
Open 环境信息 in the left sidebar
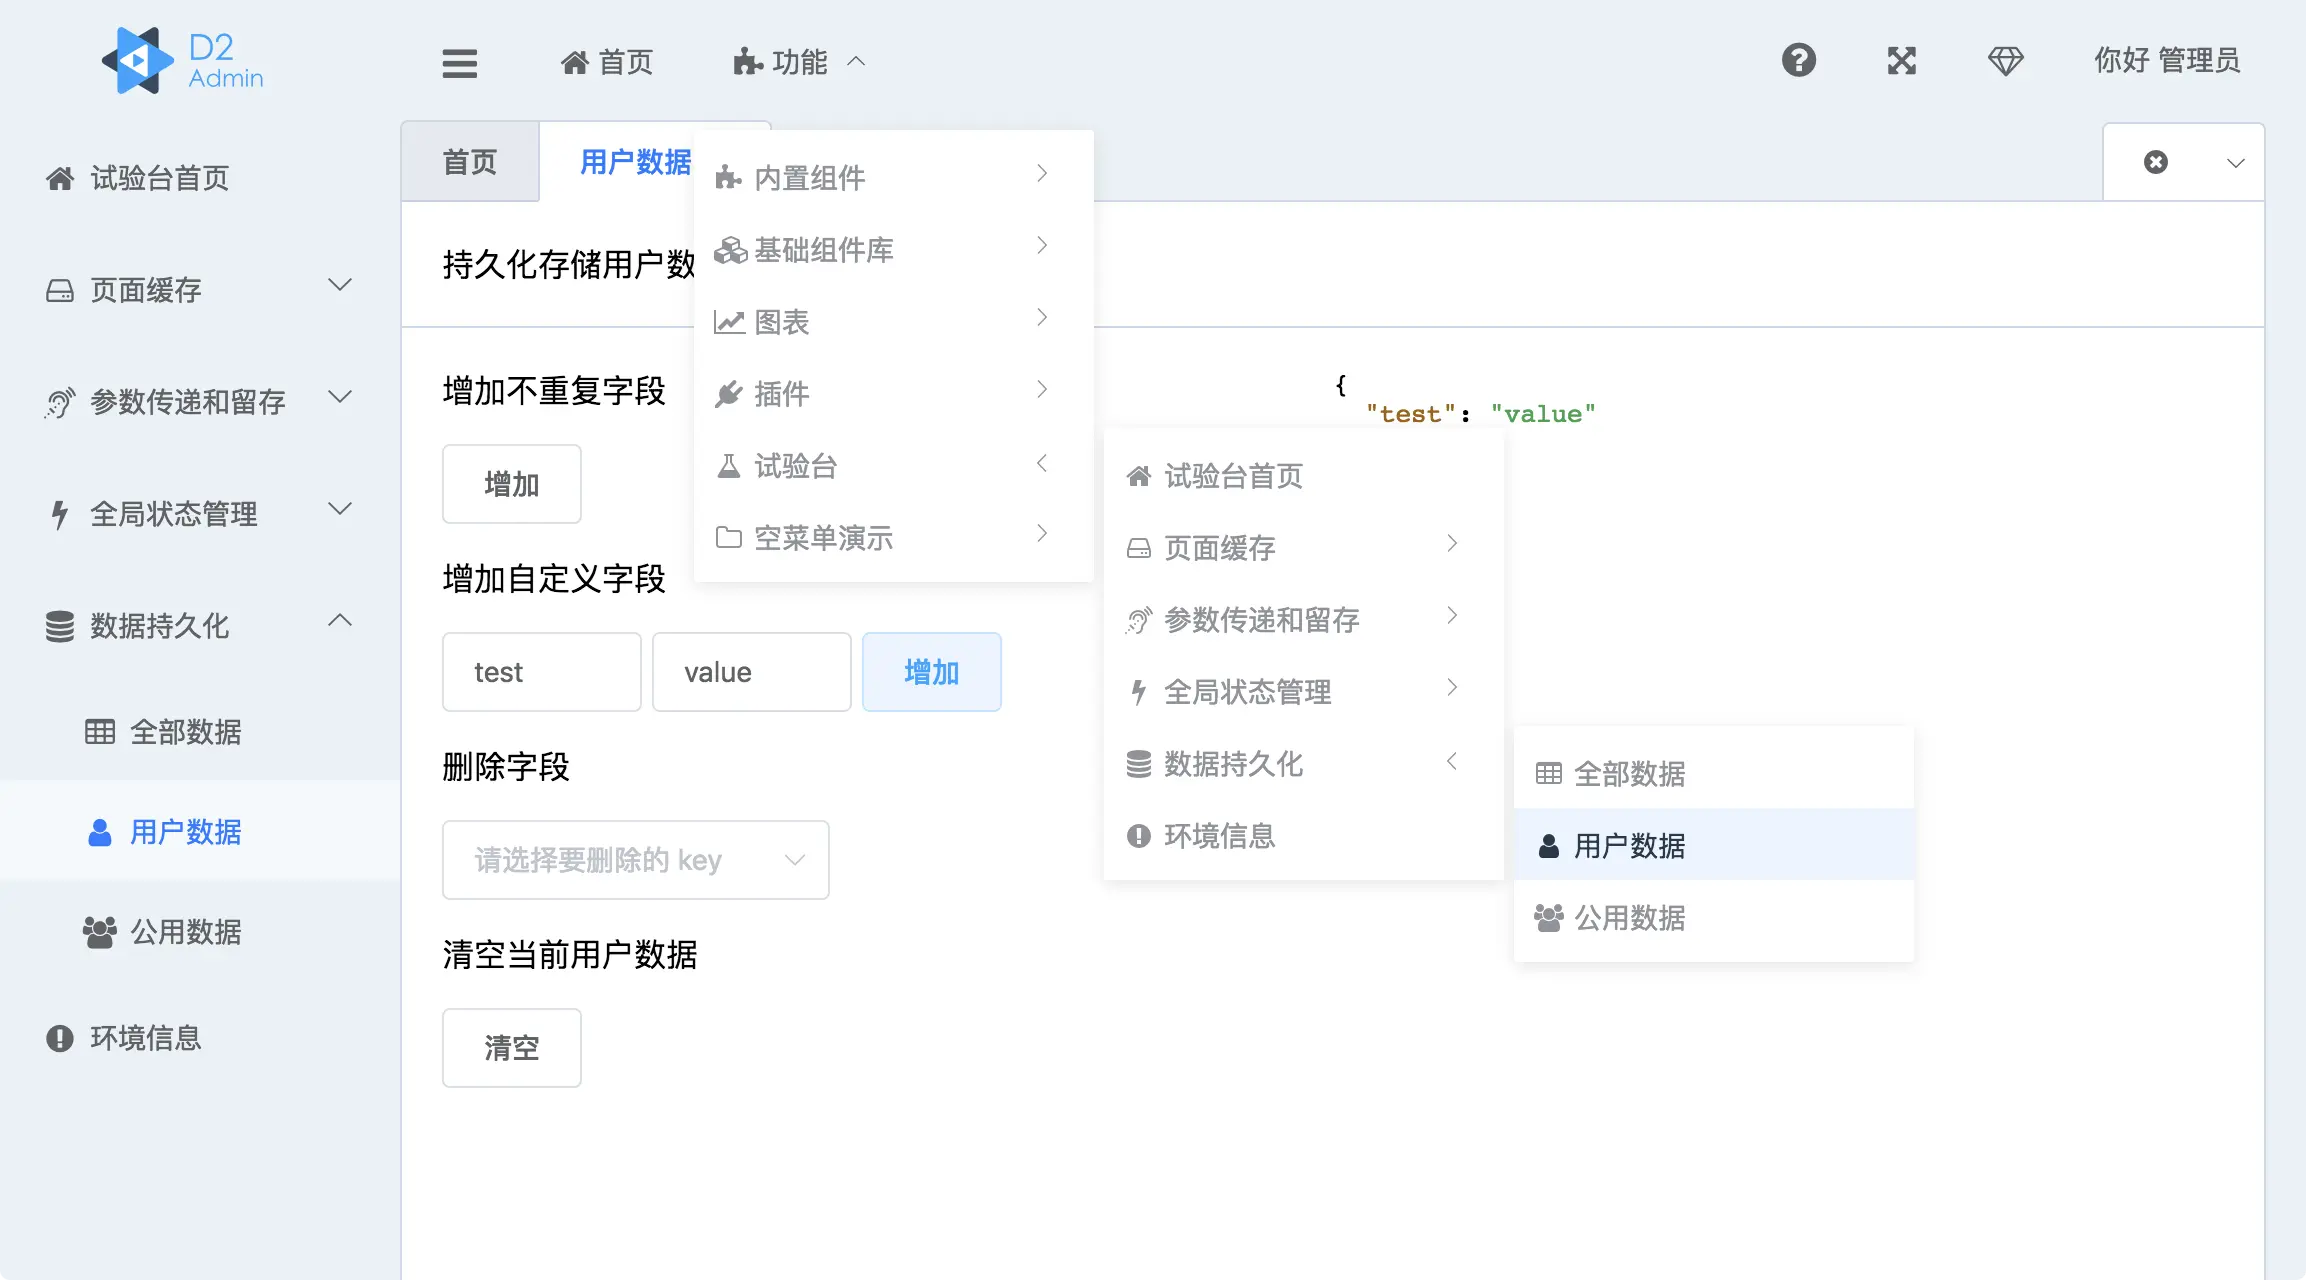coord(145,1038)
